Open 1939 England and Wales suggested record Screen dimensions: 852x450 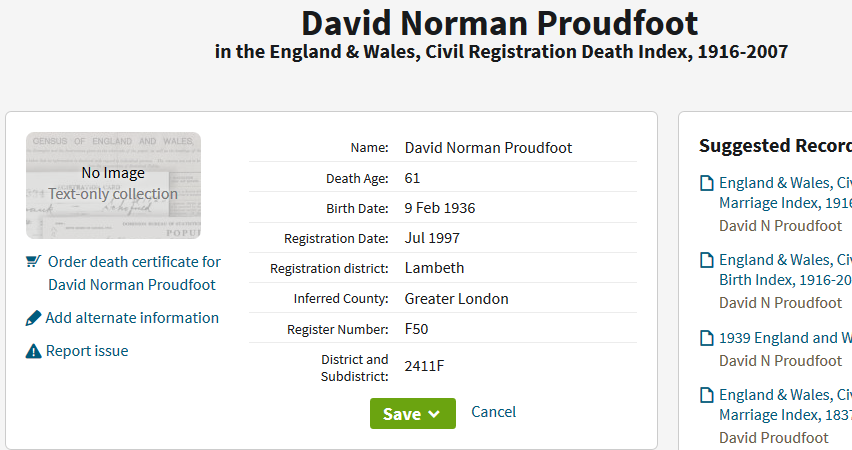pos(785,338)
